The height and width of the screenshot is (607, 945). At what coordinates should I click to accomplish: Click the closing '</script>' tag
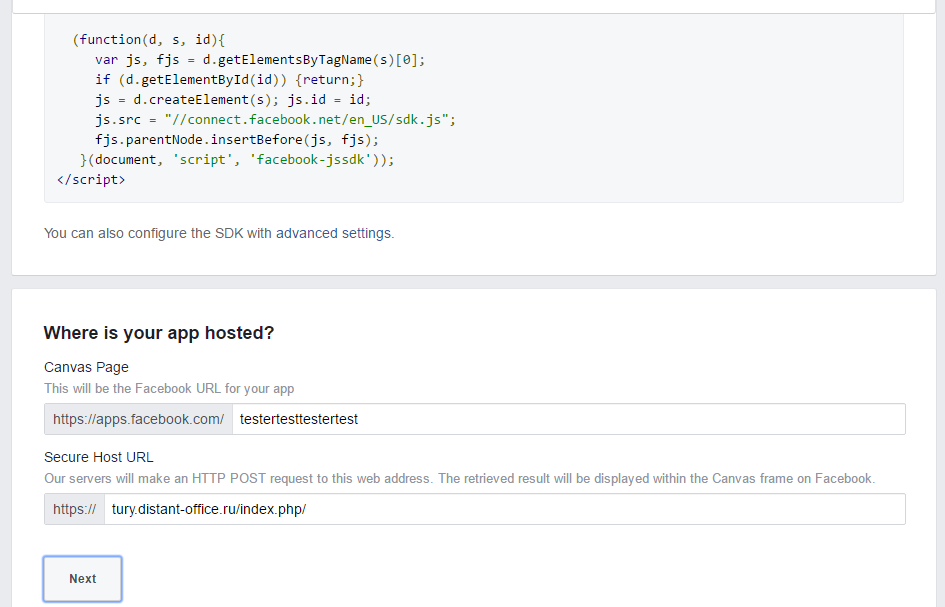[x=91, y=180]
